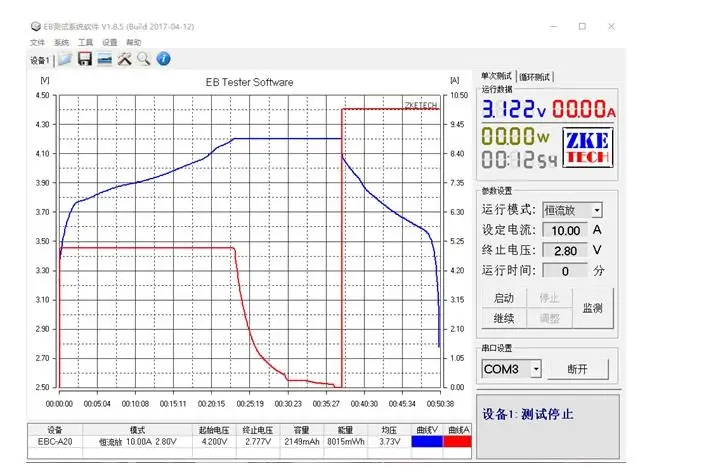Open the 系统 menu
The image size is (726, 475).
(62, 43)
